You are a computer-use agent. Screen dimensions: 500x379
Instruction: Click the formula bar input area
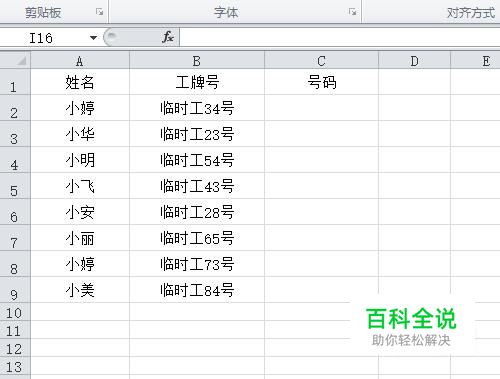tap(340, 37)
